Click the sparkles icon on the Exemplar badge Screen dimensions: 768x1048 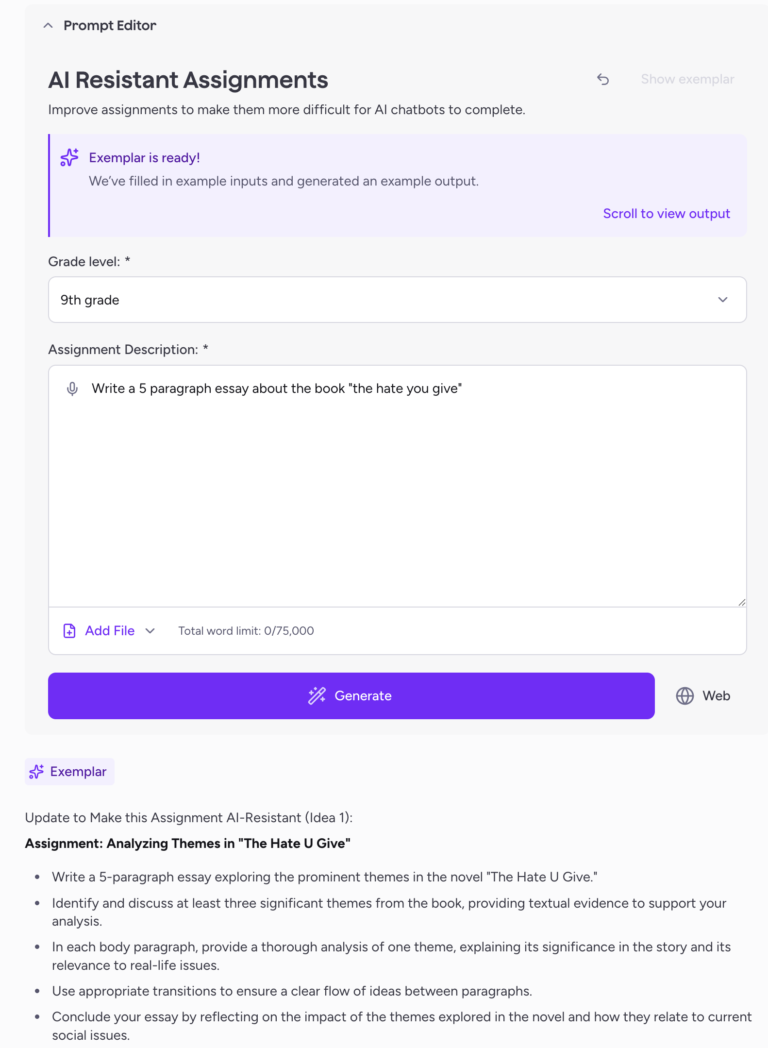coord(37,771)
